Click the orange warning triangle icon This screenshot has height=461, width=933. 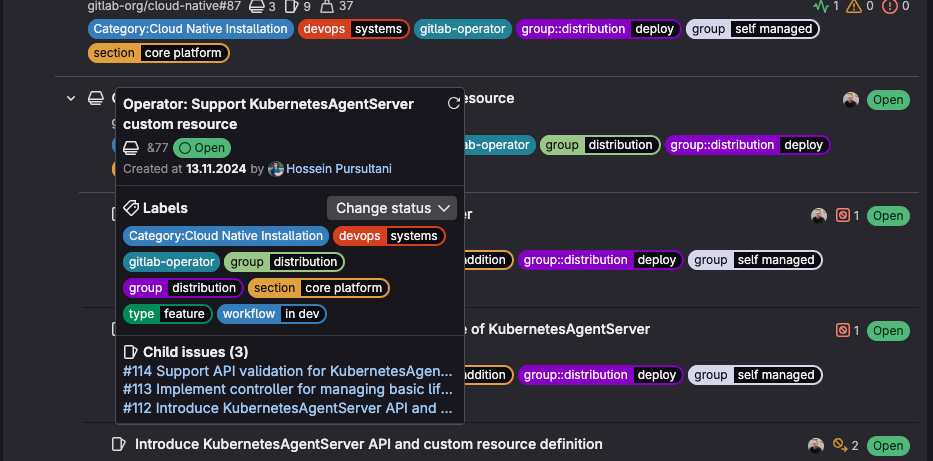(x=854, y=7)
